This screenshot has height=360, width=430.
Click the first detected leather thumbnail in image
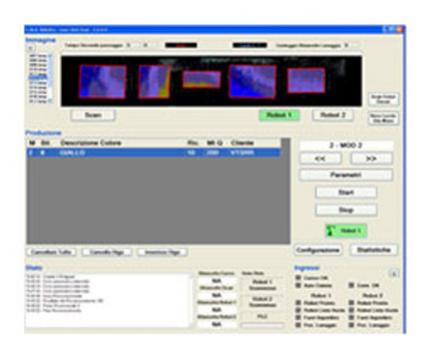point(103,82)
